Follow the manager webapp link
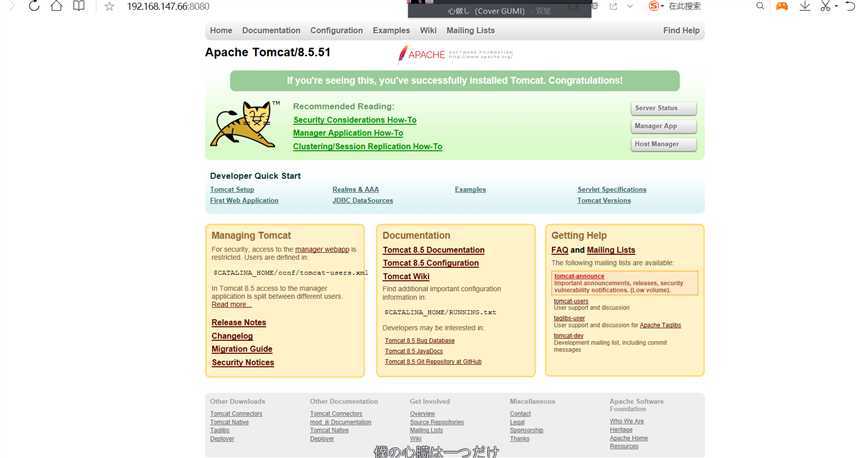 point(322,249)
